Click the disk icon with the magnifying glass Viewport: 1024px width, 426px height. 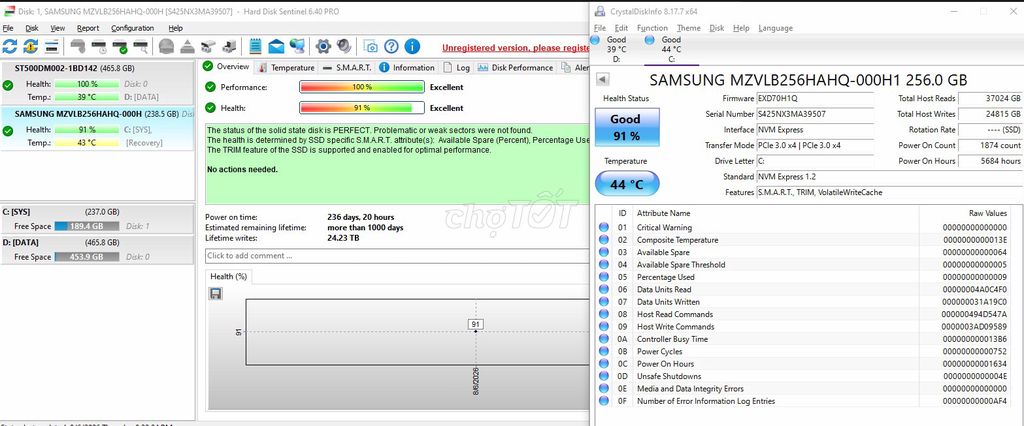[x=140, y=46]
